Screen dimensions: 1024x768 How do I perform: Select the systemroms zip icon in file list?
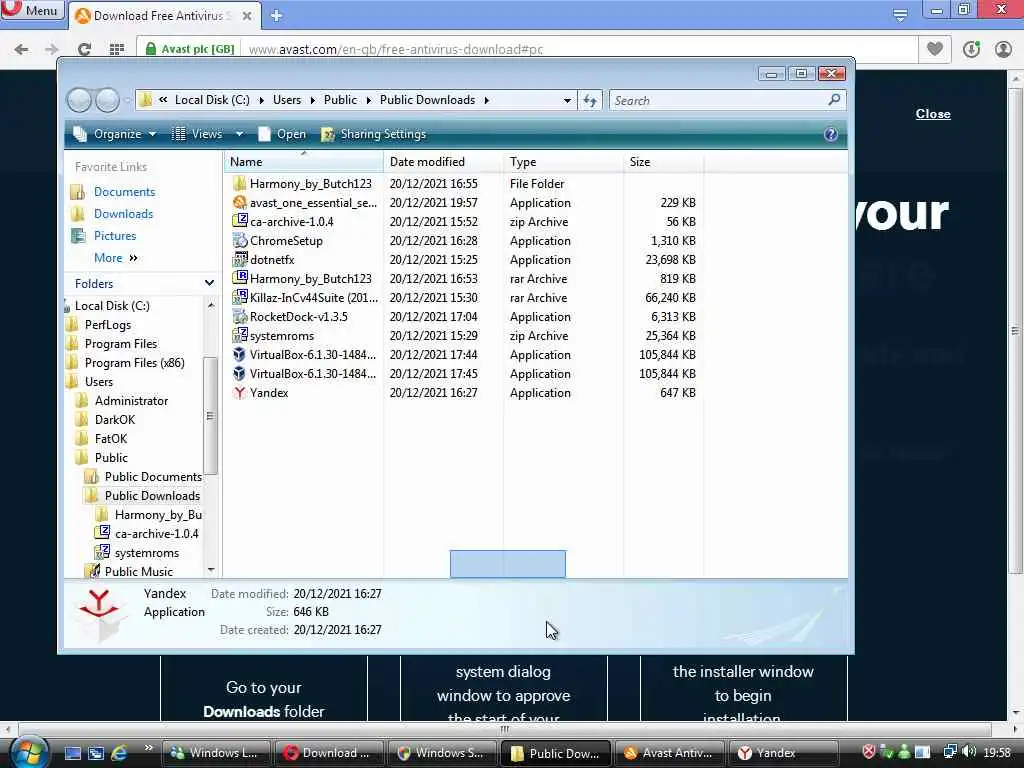[240, 335]
